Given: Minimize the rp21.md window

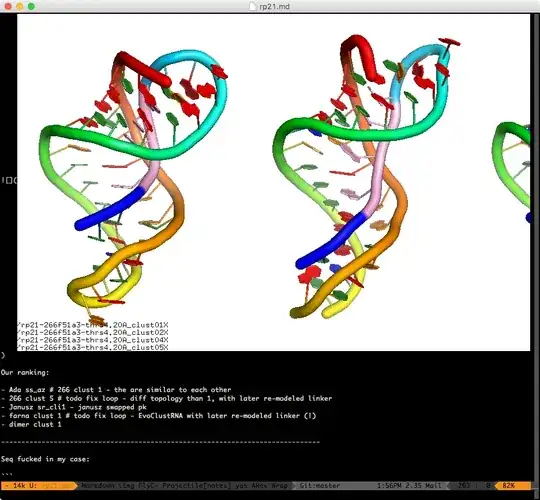Looking at the screenshot, I should (20, 6).
